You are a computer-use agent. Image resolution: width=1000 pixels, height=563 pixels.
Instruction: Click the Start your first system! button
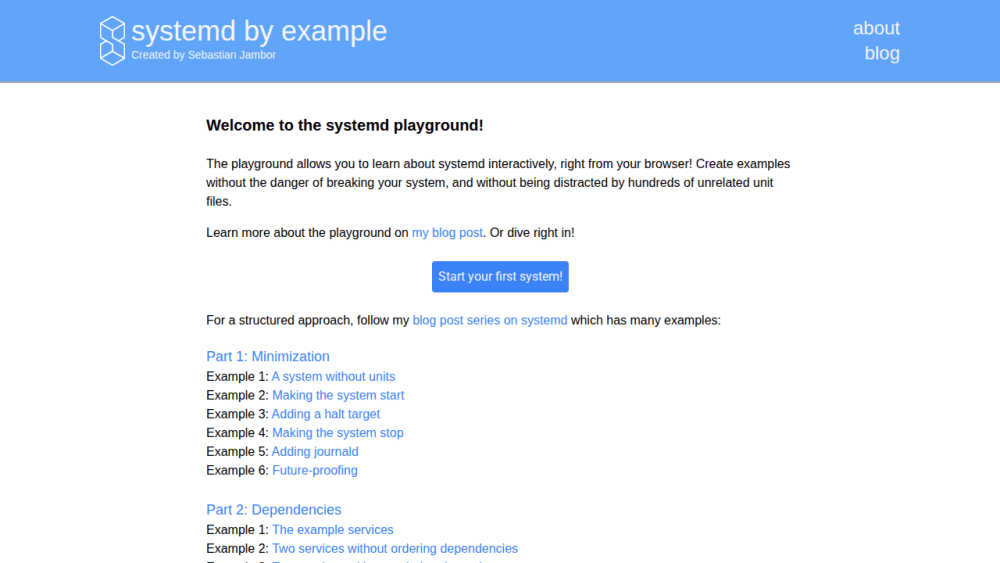coord(500,277)
